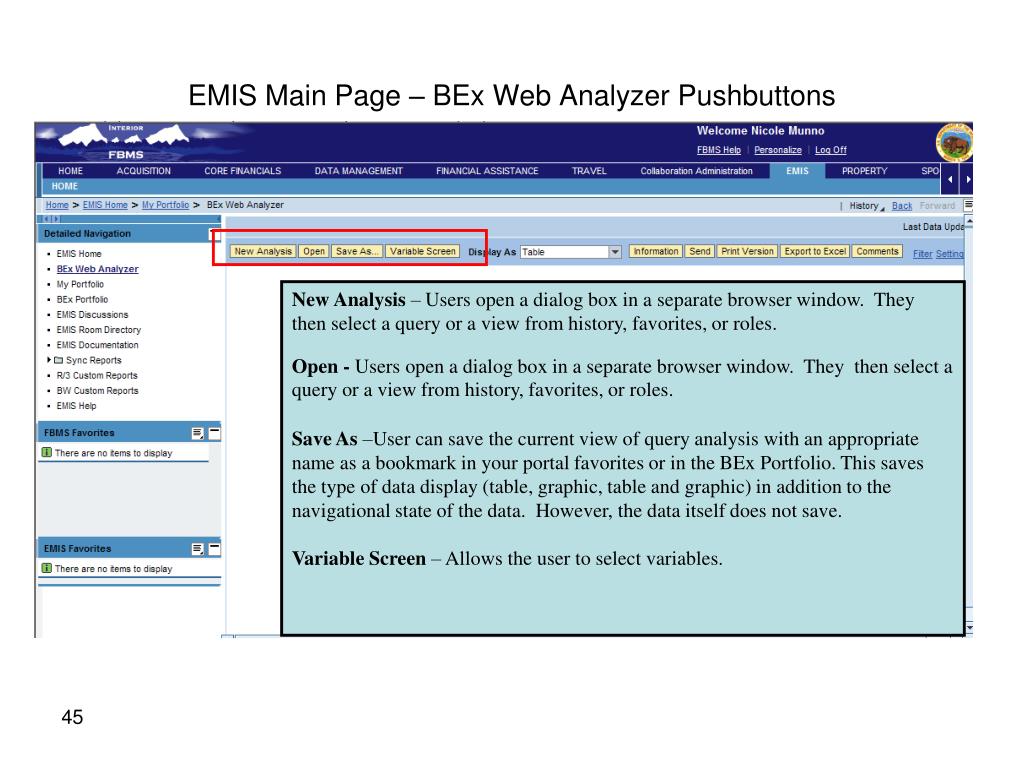Click HOME sub-navigation item
Viewport: 1024px width, 768px height.
[65, 186]
